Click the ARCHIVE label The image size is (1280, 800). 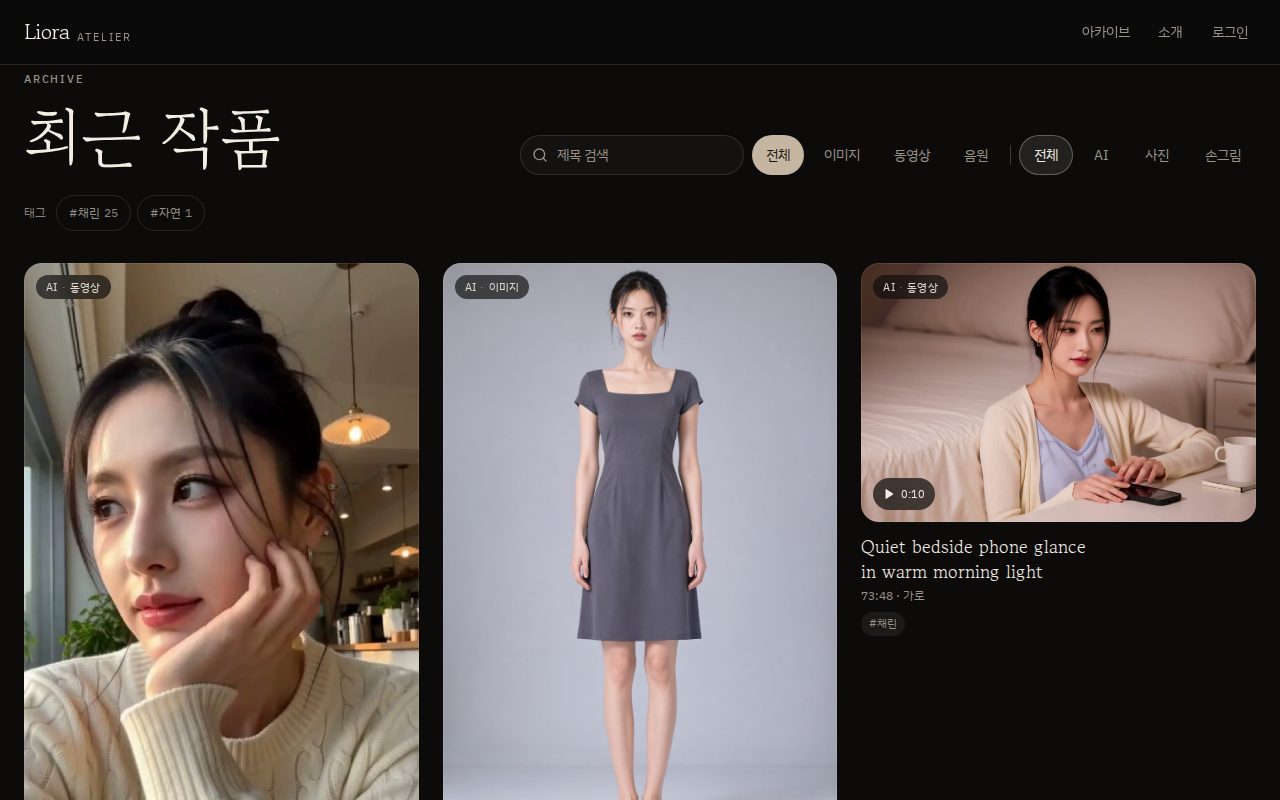(54, 79)
